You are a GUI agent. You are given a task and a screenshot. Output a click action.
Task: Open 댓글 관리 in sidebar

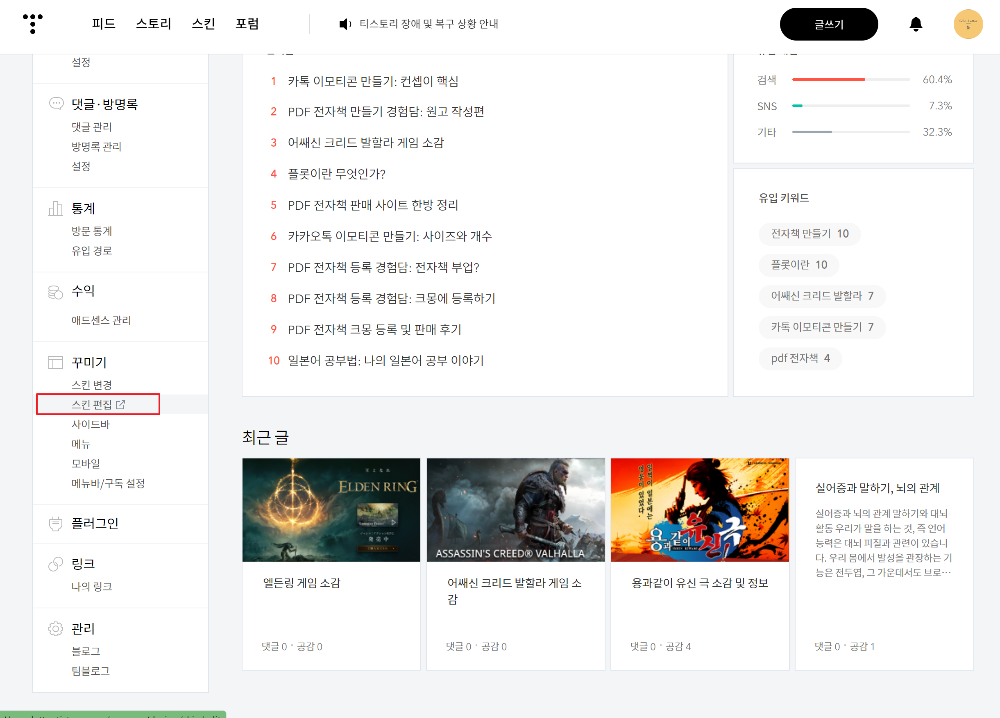pos(91,127)
